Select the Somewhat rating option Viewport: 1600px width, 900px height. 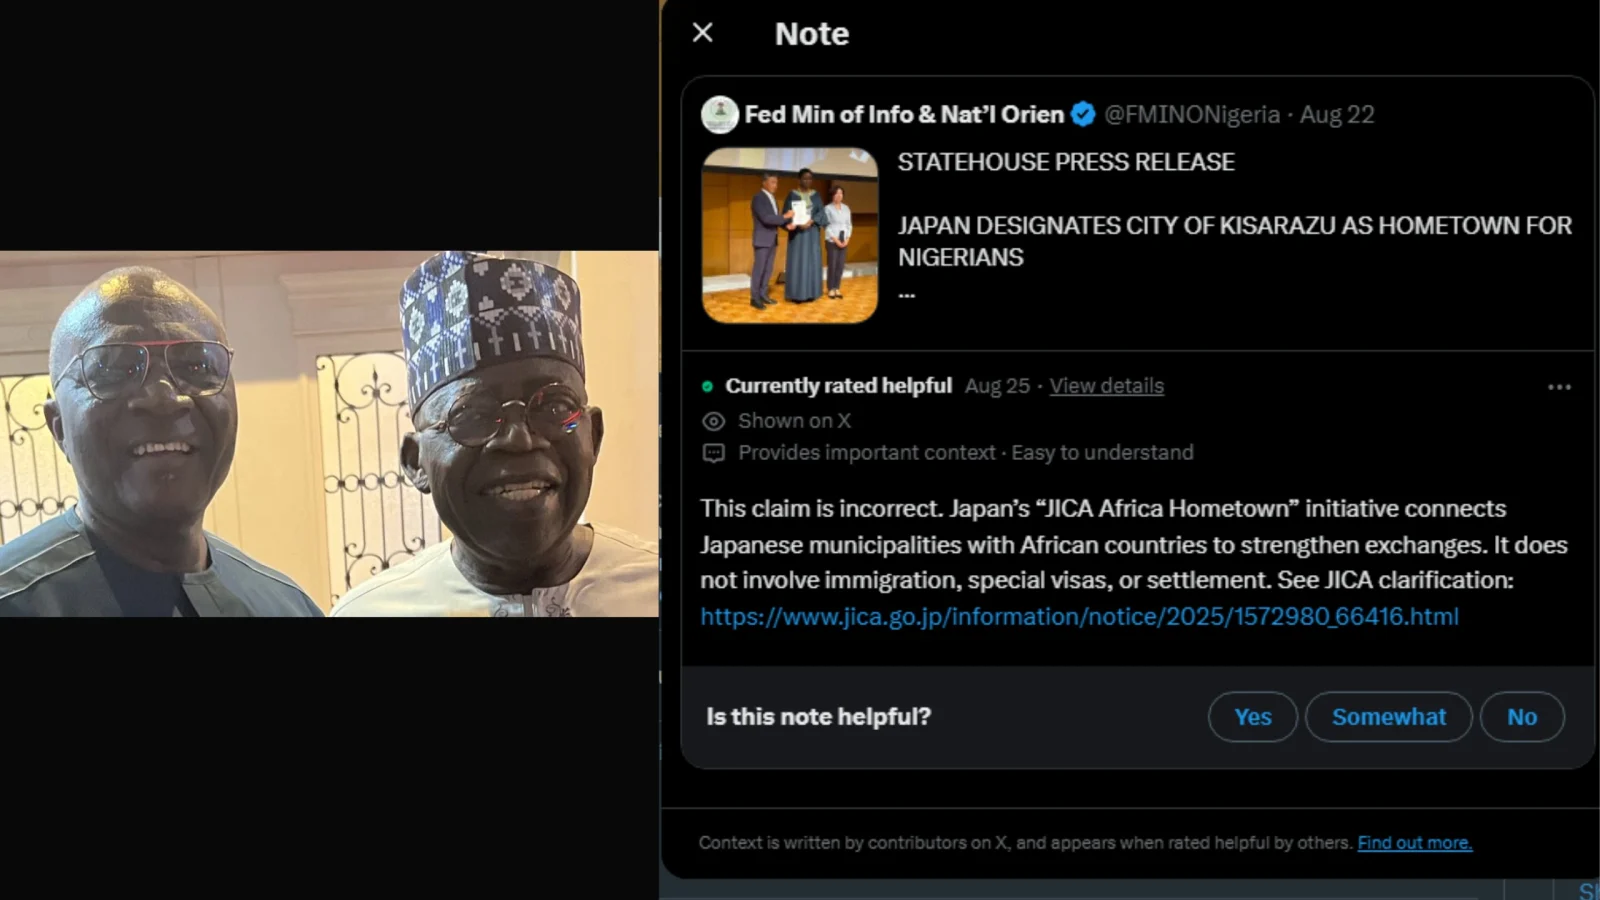[x=1388, y=716]
